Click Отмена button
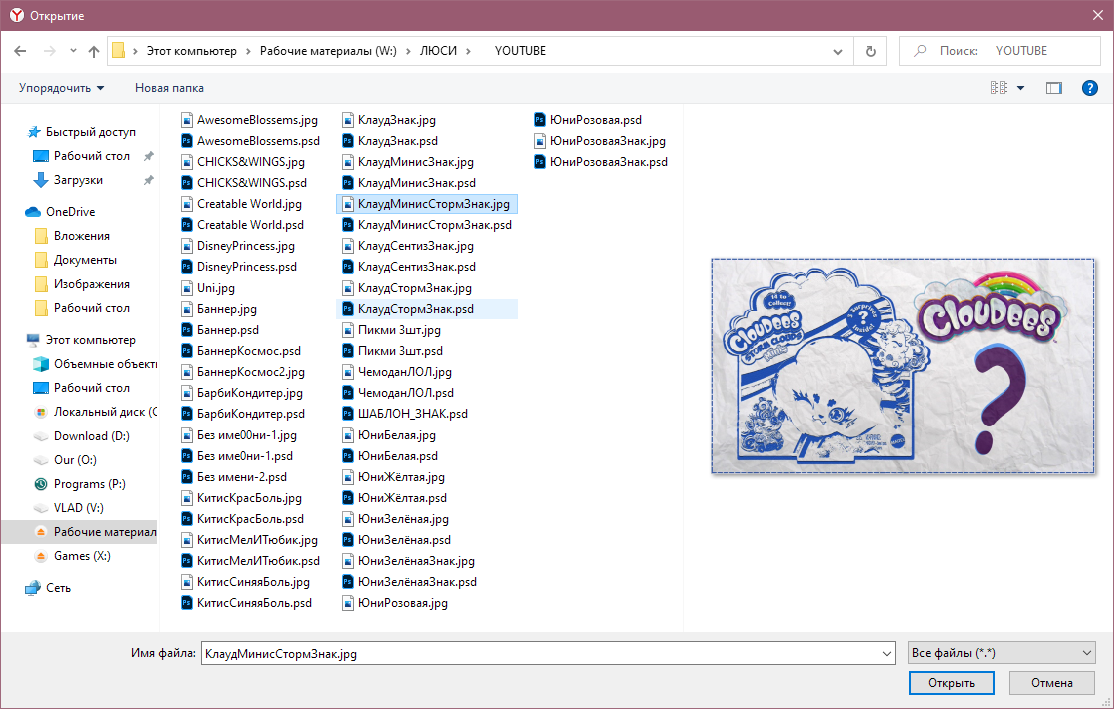This screenshot has width=1114, height=709. [x=1051, y=683]
